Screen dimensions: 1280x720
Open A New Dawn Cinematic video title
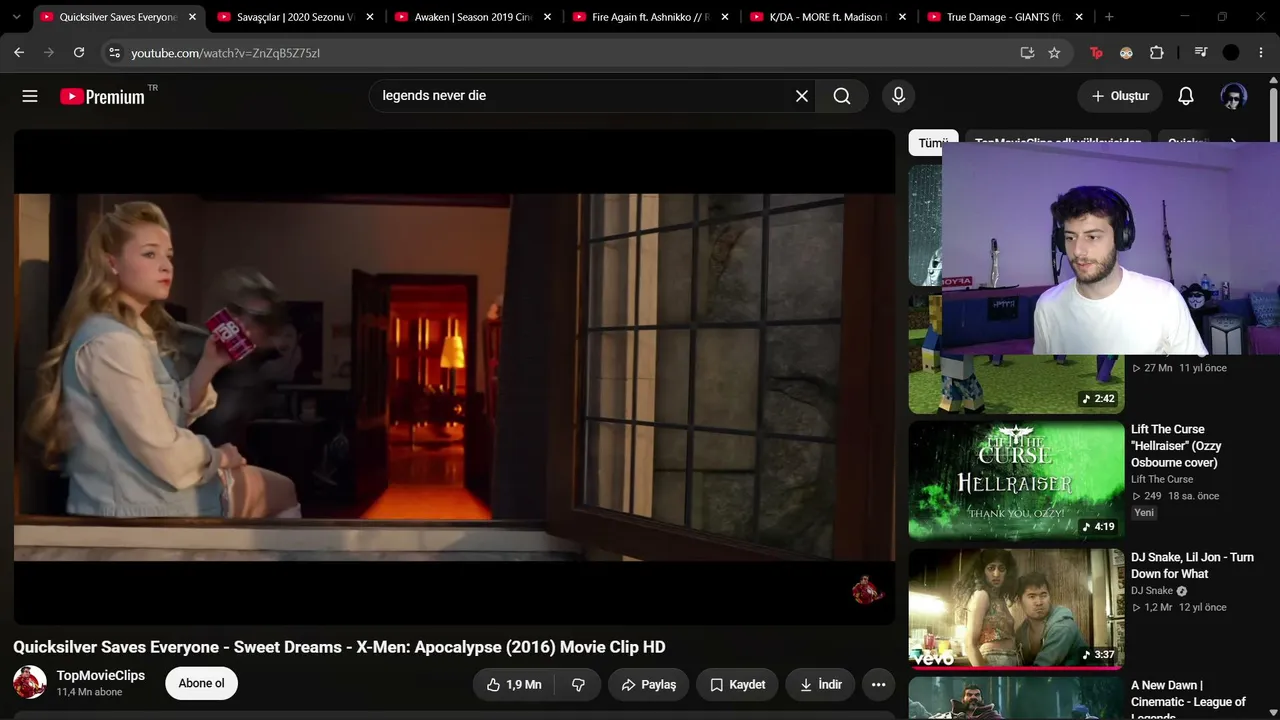coord(1188,698)
